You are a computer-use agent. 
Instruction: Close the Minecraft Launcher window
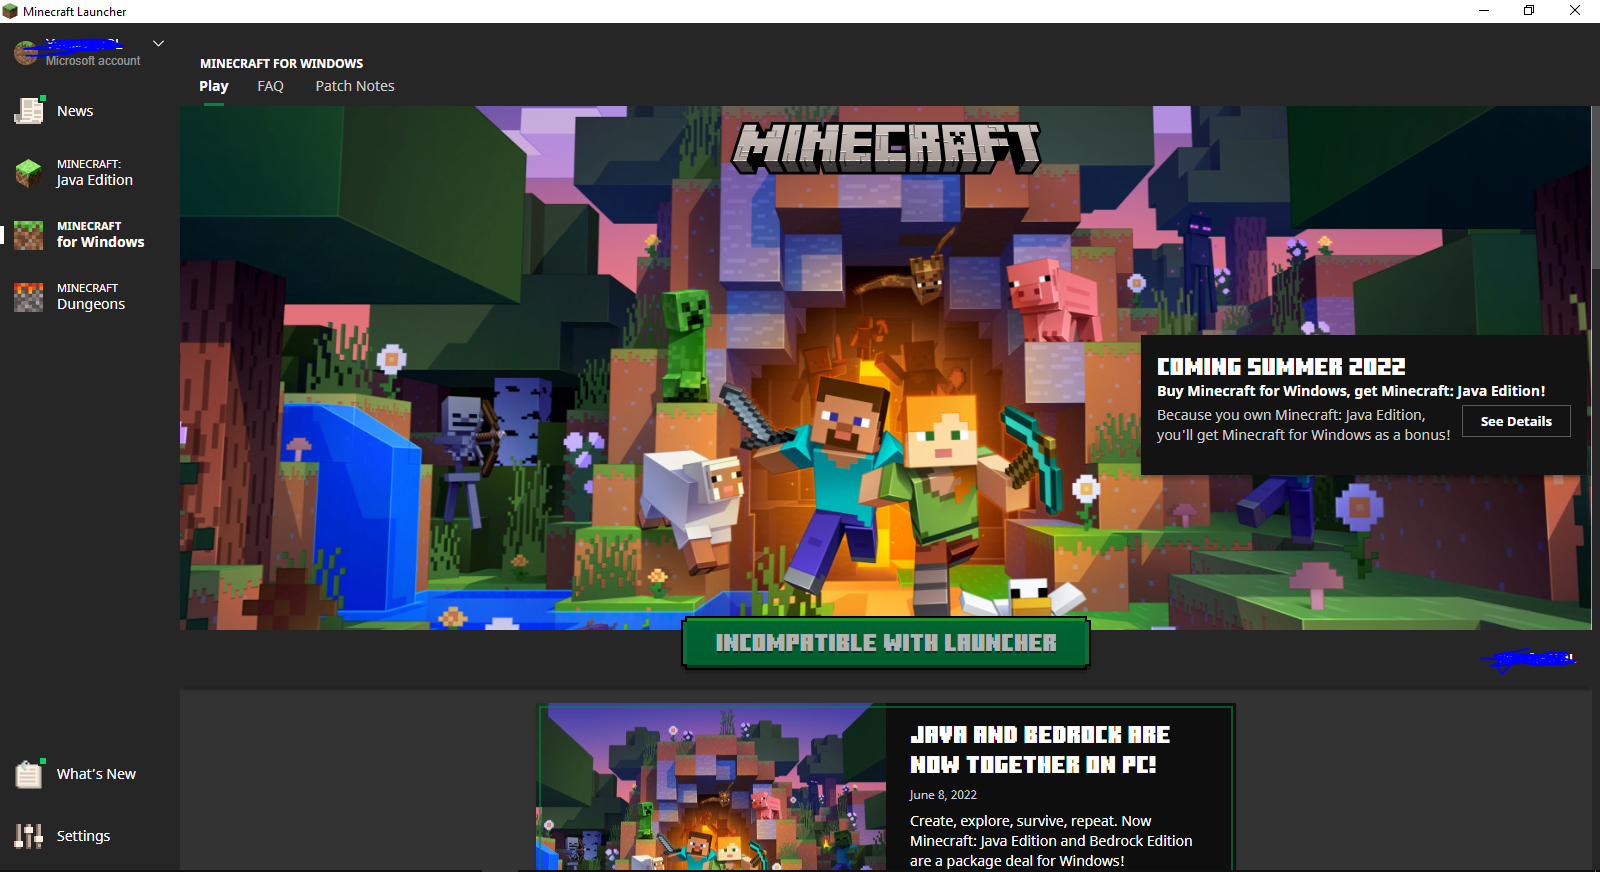tap(1575, 11)
